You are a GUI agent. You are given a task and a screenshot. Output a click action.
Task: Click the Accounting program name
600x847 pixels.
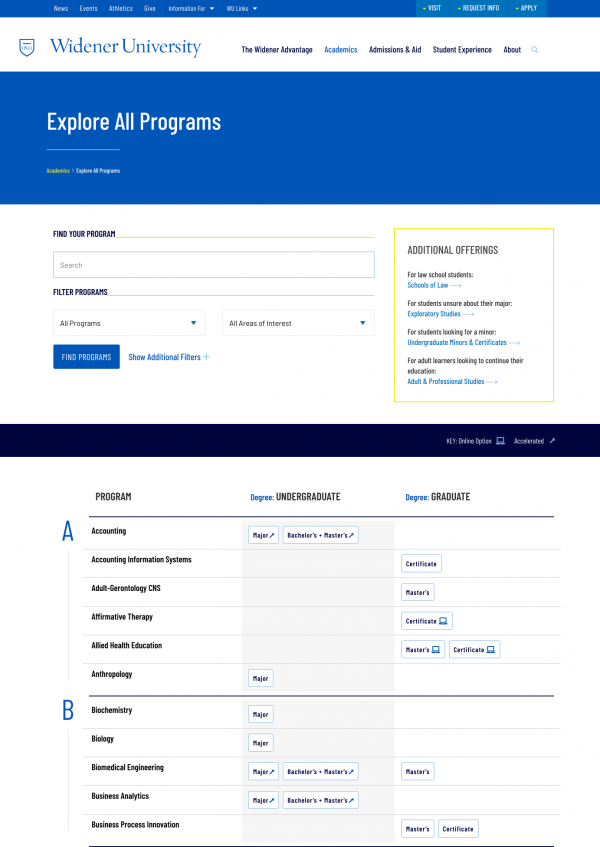109,531
